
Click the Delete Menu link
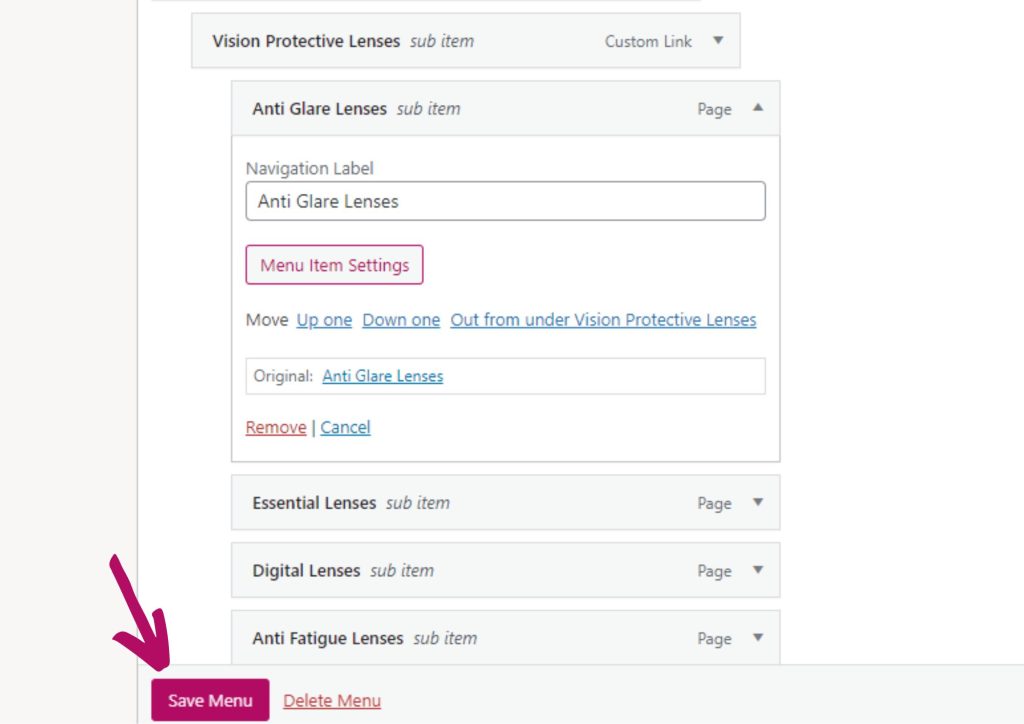332,701
